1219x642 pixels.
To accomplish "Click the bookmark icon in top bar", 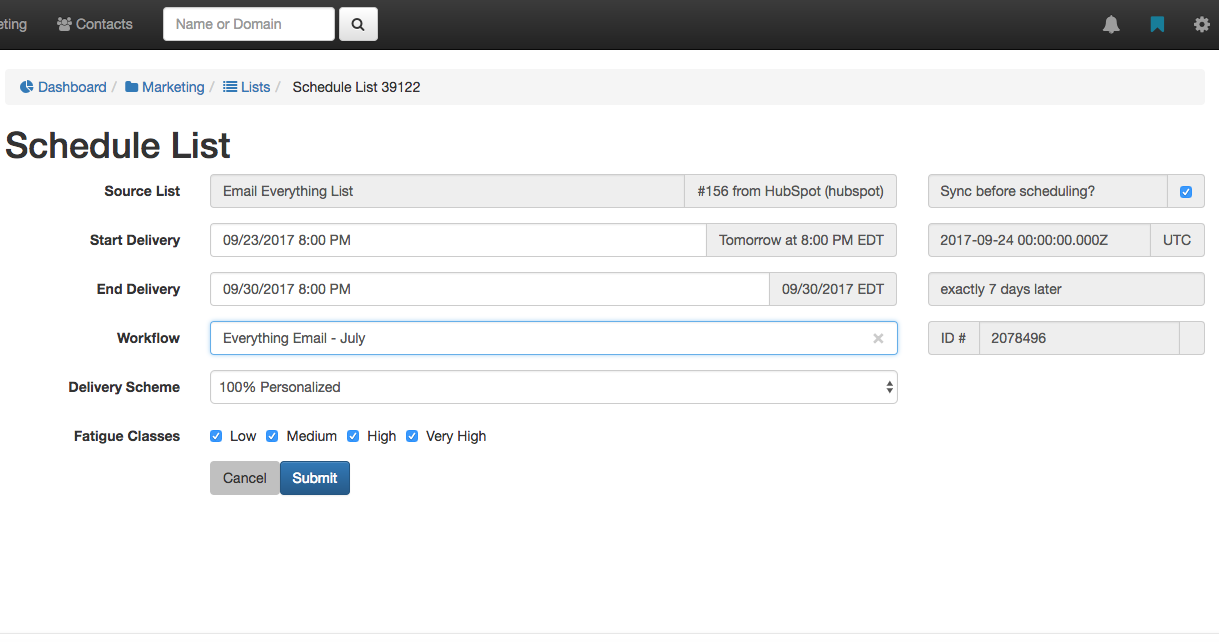I will [x=1157, y=25].
